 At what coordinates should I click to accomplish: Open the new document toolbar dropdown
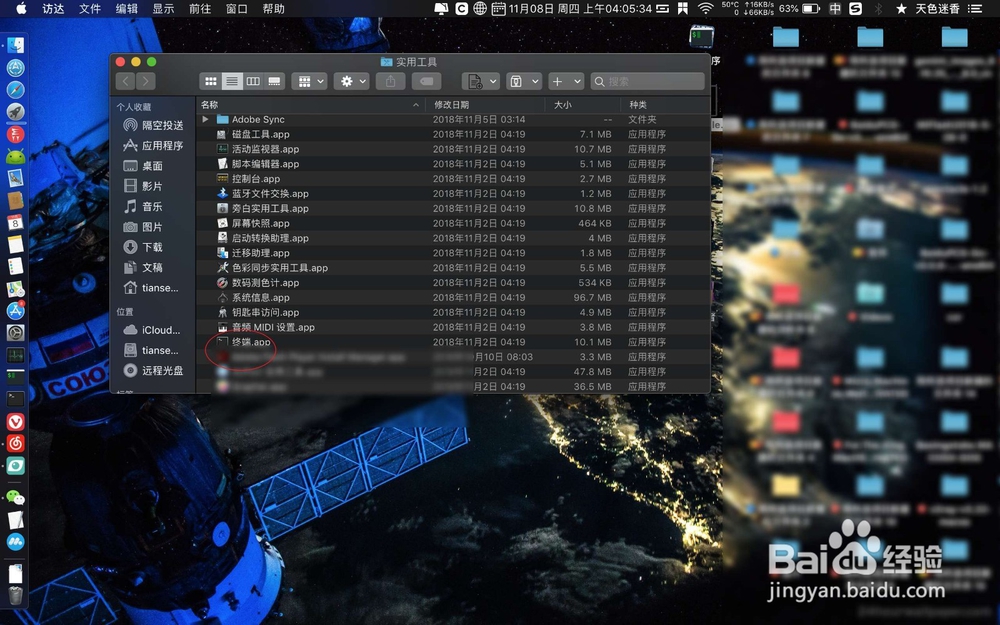click(x=480, y=81)
